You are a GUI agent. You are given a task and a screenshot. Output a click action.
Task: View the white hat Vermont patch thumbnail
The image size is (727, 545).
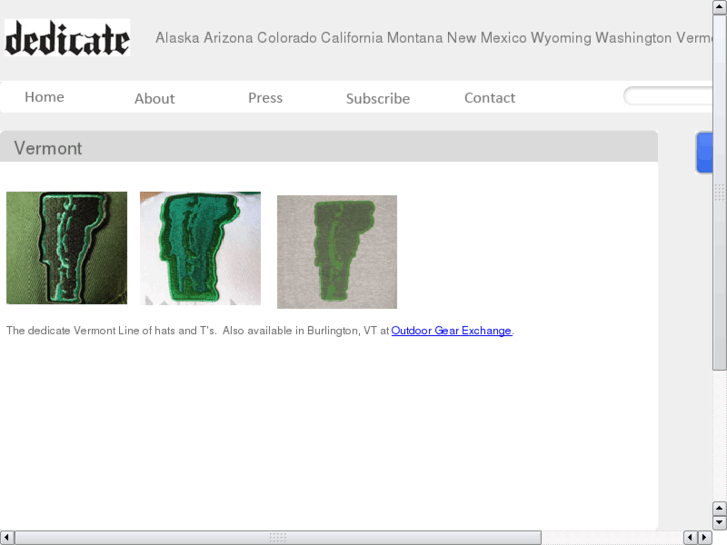200,248
